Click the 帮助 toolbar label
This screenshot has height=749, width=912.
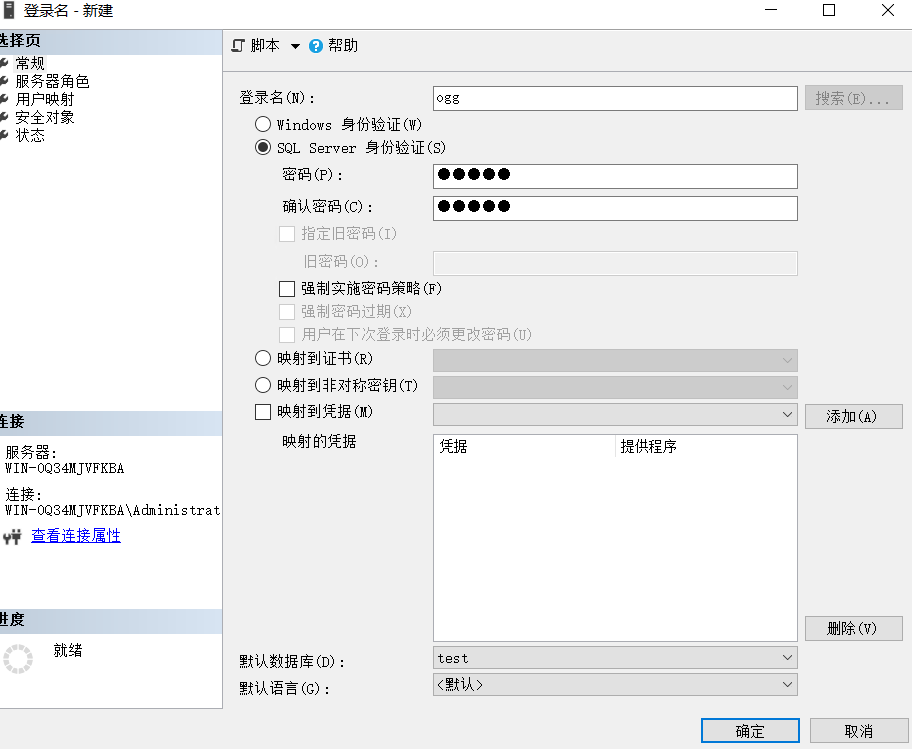click(343, 45)
